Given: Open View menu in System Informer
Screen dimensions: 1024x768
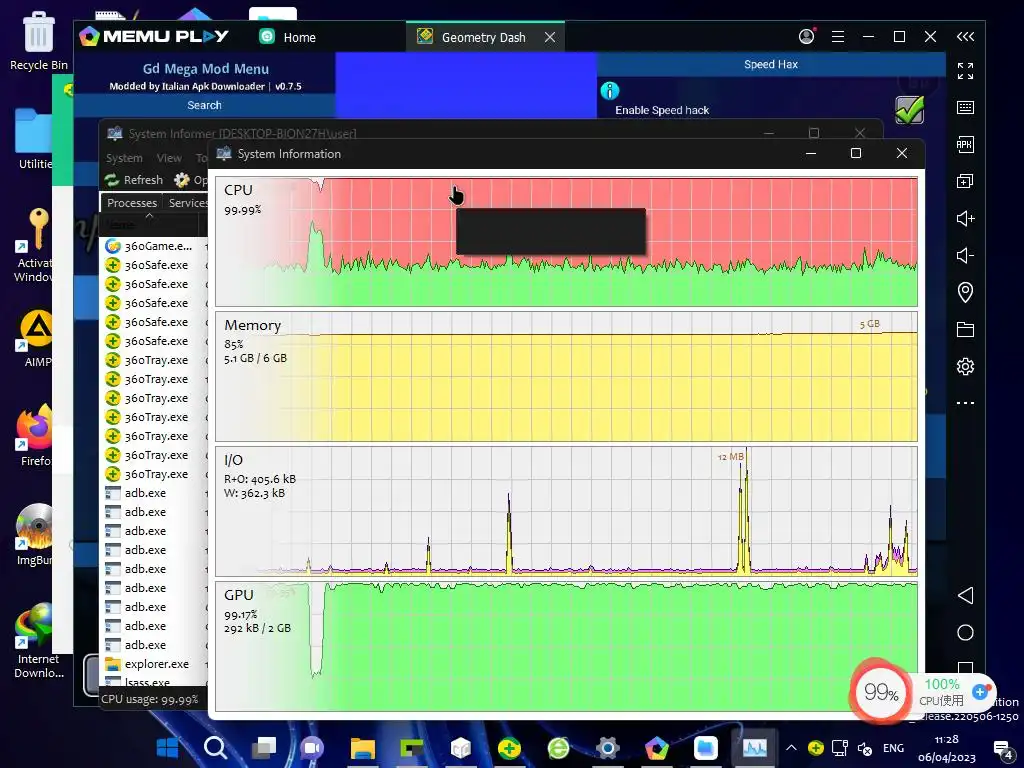Looking at the screenshot, I should coord(169,158).
